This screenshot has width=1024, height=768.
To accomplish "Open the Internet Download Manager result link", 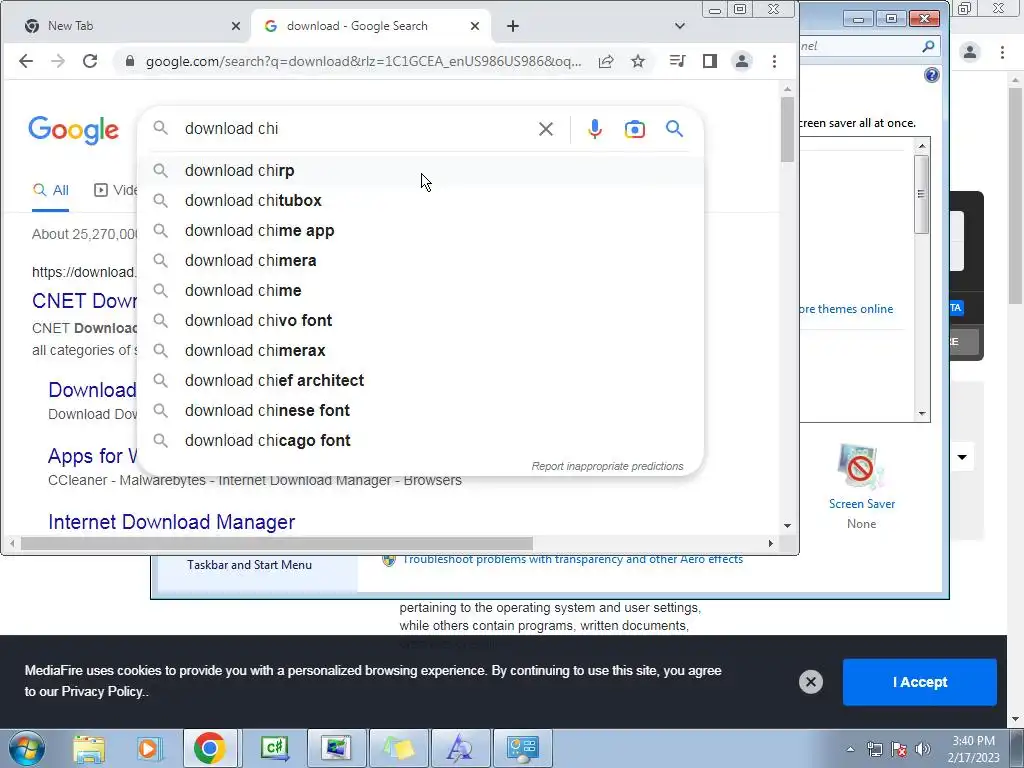I will pos(172,522).
